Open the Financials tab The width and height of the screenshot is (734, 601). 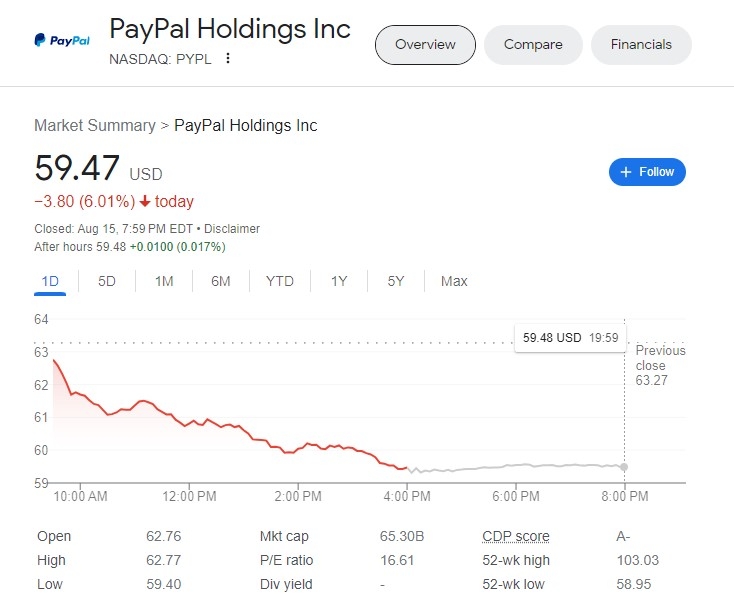(641, 45)
